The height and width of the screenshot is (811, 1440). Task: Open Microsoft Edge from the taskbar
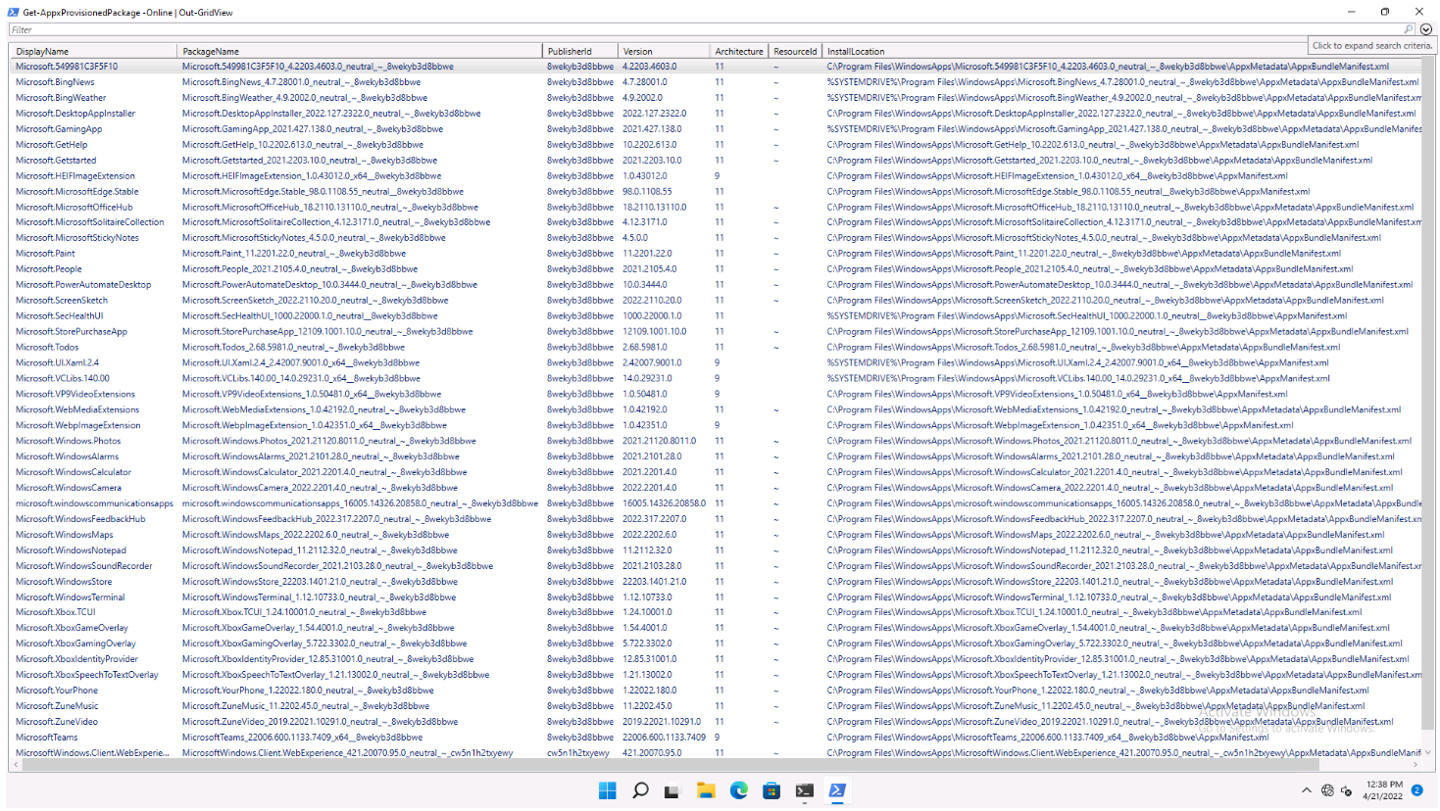click(739, 791)
